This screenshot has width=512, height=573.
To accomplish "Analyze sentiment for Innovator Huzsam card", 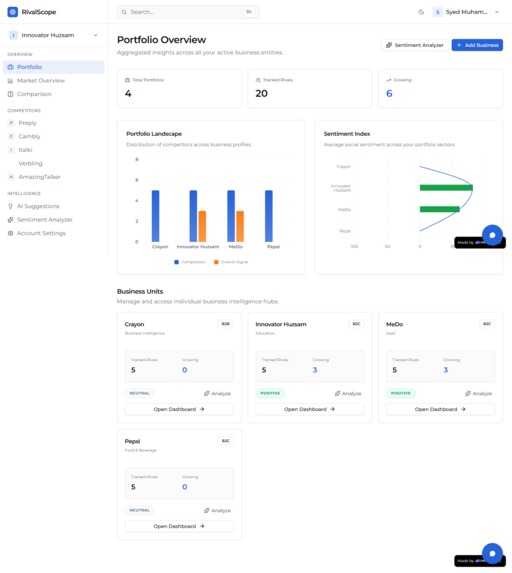I will pyautogui.click(x=348, y=394).
